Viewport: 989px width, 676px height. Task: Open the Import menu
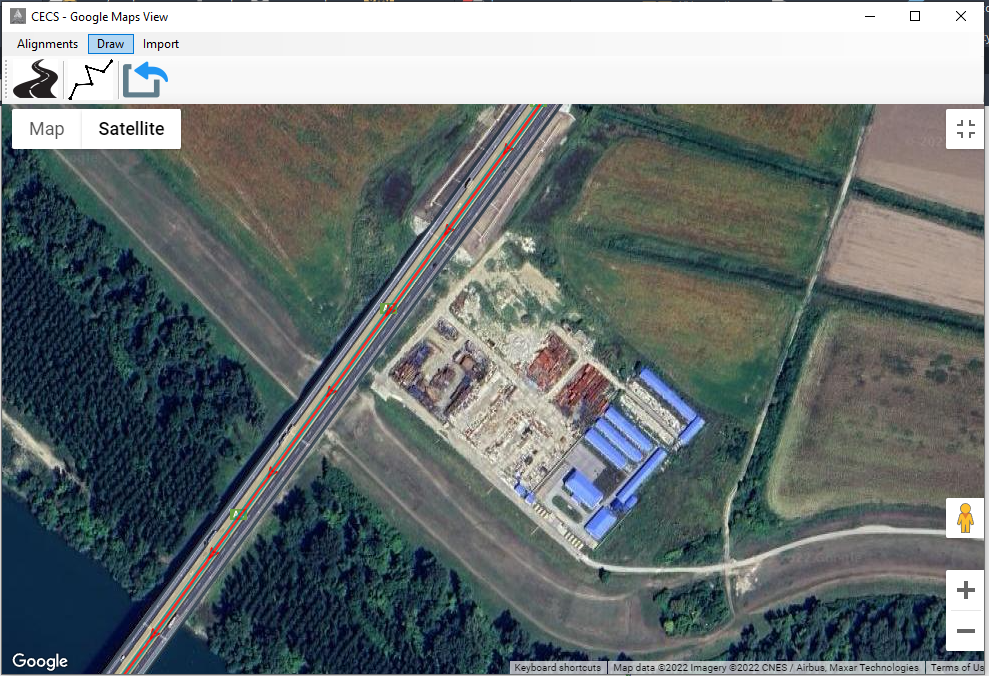tap(161, 44)
